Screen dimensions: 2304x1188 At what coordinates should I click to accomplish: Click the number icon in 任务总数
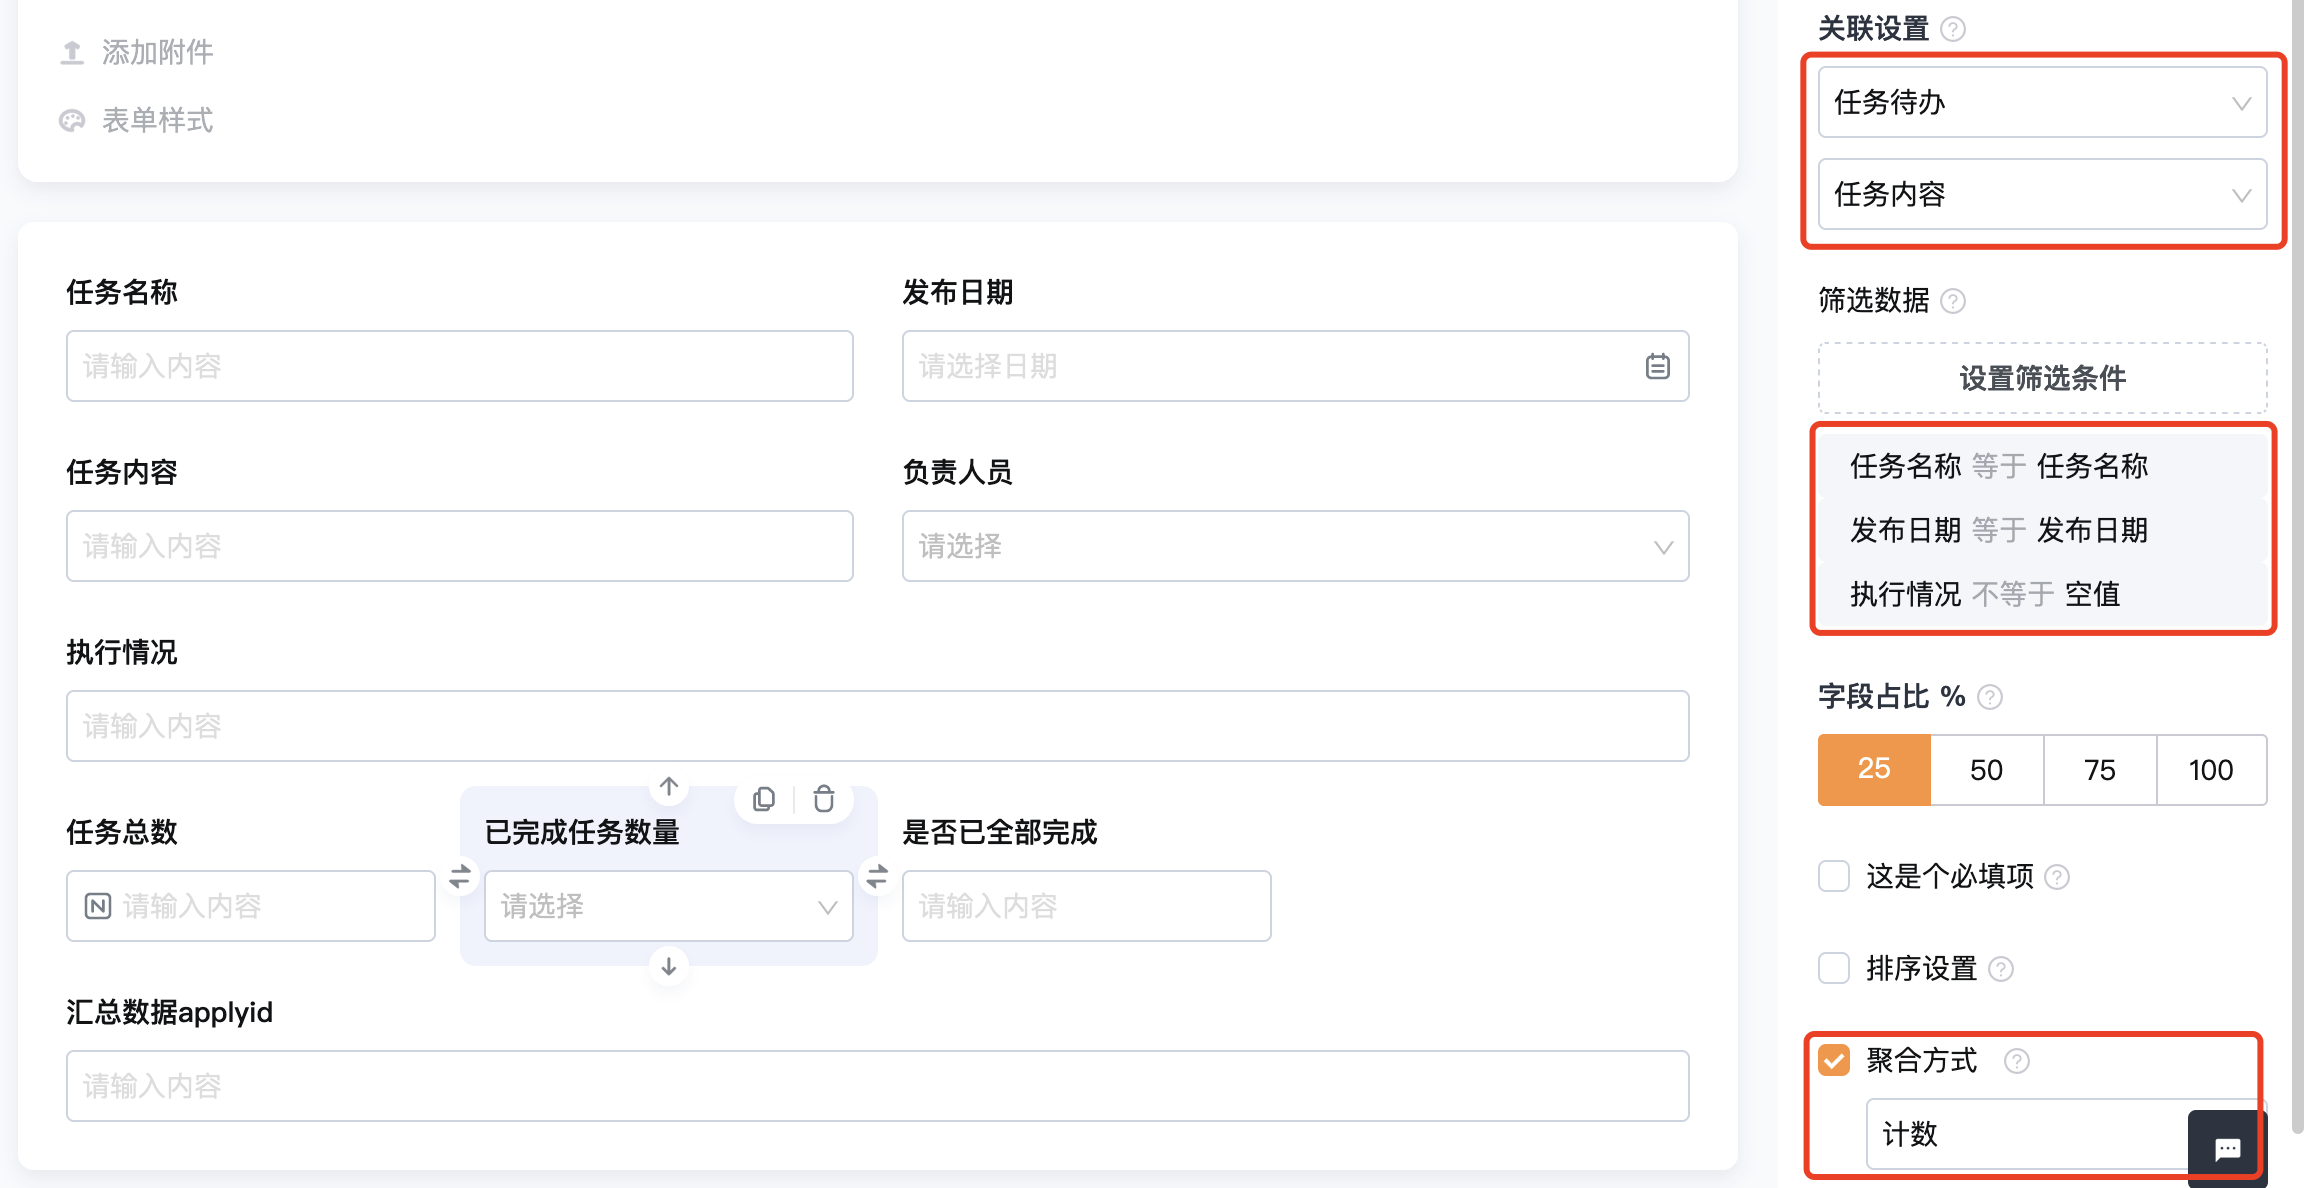(98, 906)
